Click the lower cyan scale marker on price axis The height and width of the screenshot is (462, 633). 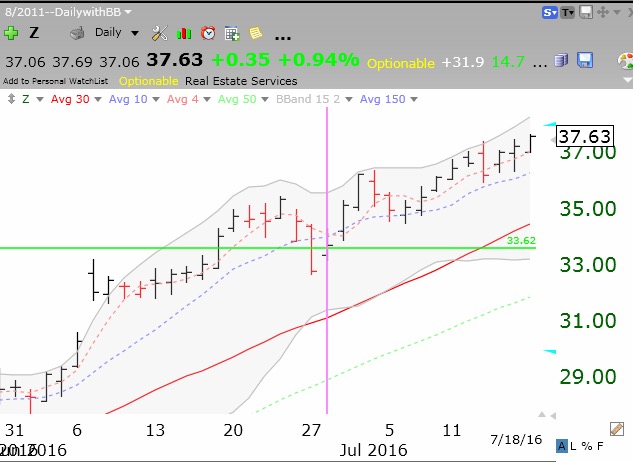point(549,352)
